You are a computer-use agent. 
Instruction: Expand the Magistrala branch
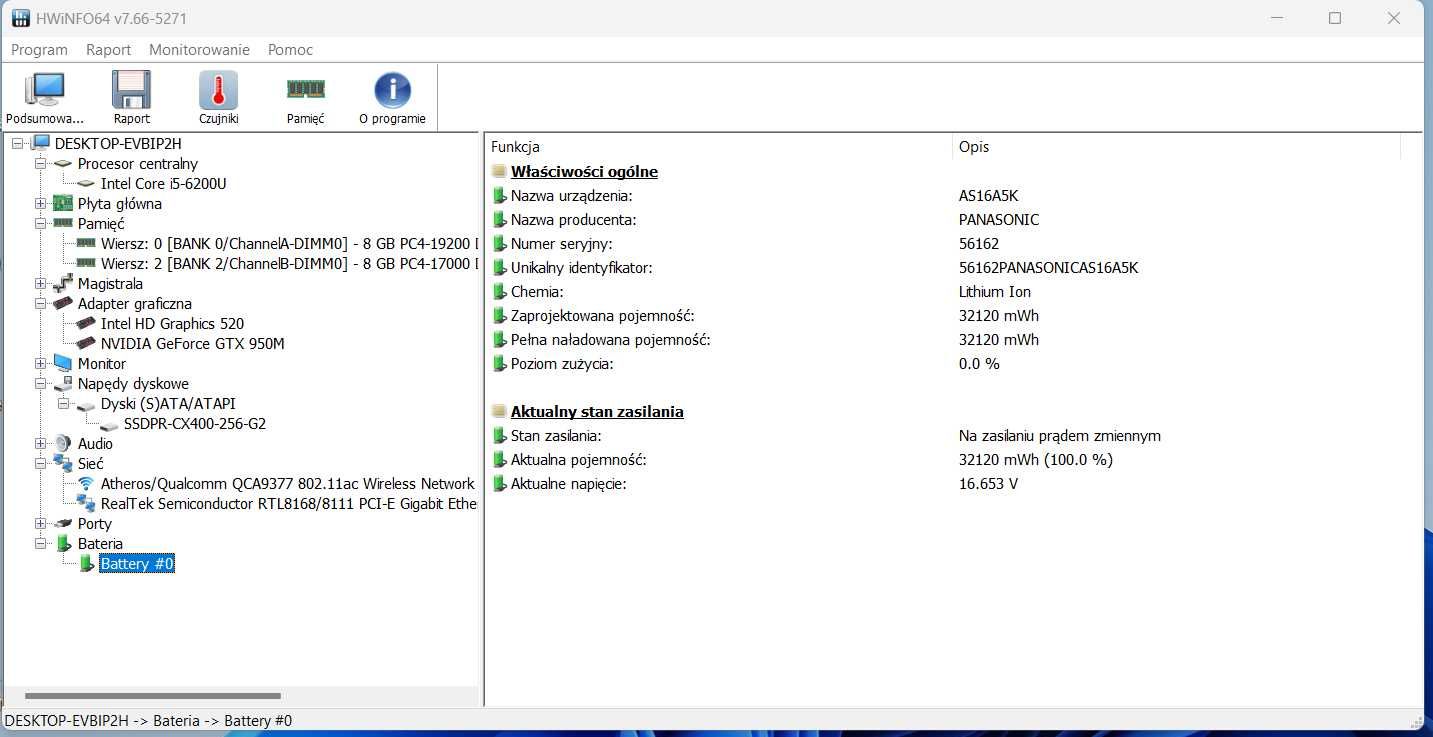[x=41, y=284]
